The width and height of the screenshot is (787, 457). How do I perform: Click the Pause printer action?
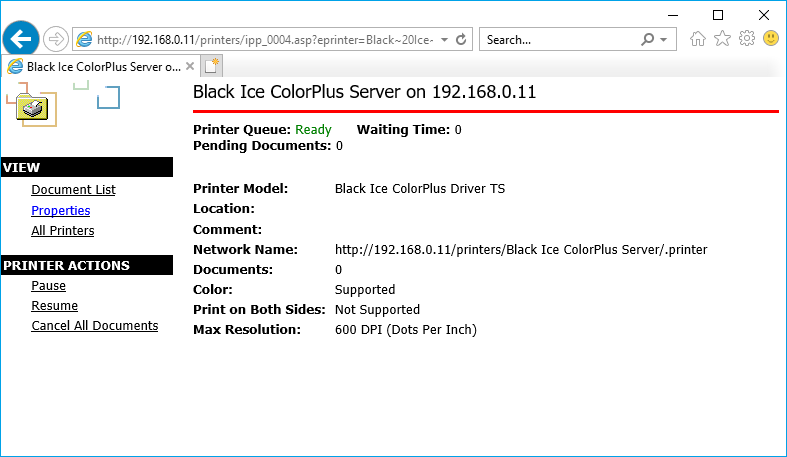(49, 285)
